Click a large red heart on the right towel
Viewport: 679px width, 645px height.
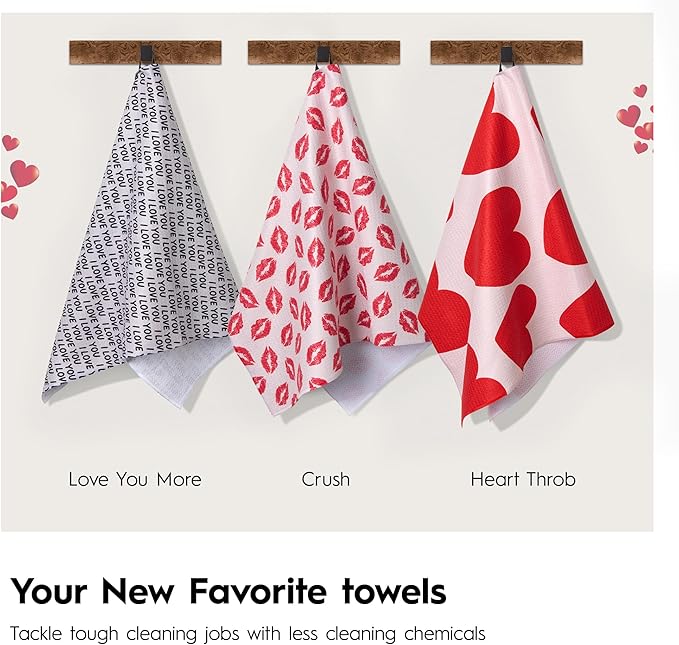coord(498,238)
